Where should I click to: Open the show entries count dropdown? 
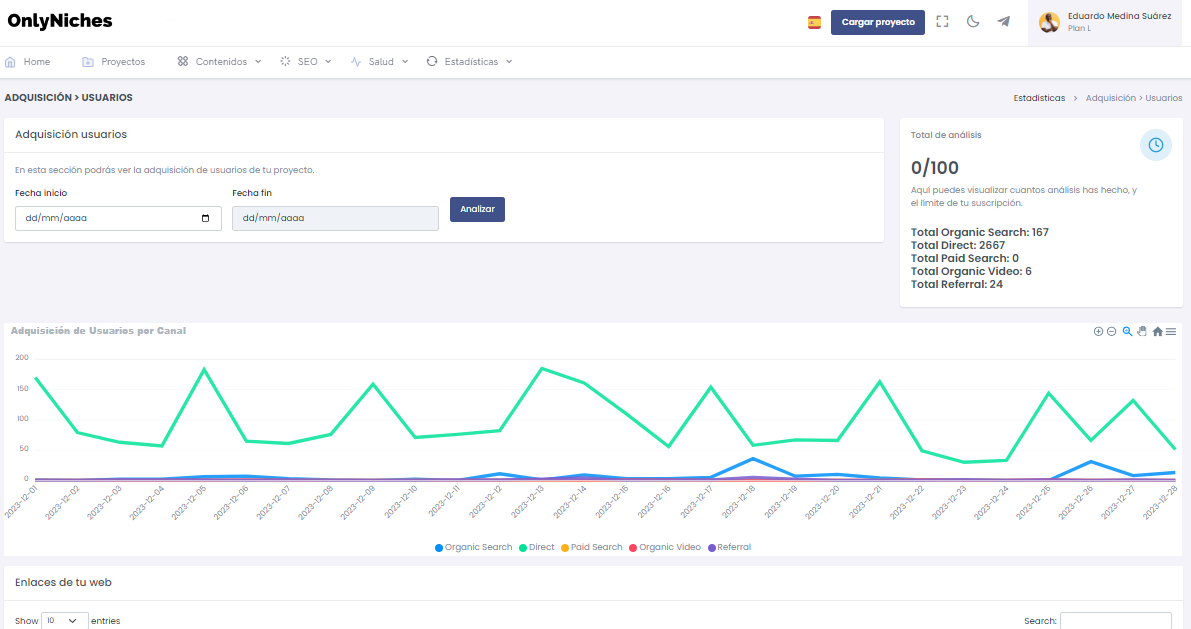(64, 621)
